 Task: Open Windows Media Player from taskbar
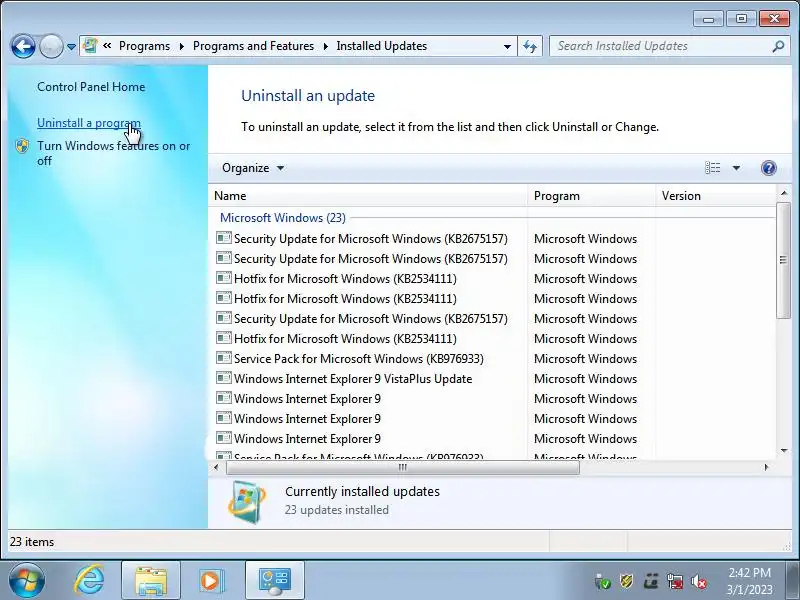[210, 581]
